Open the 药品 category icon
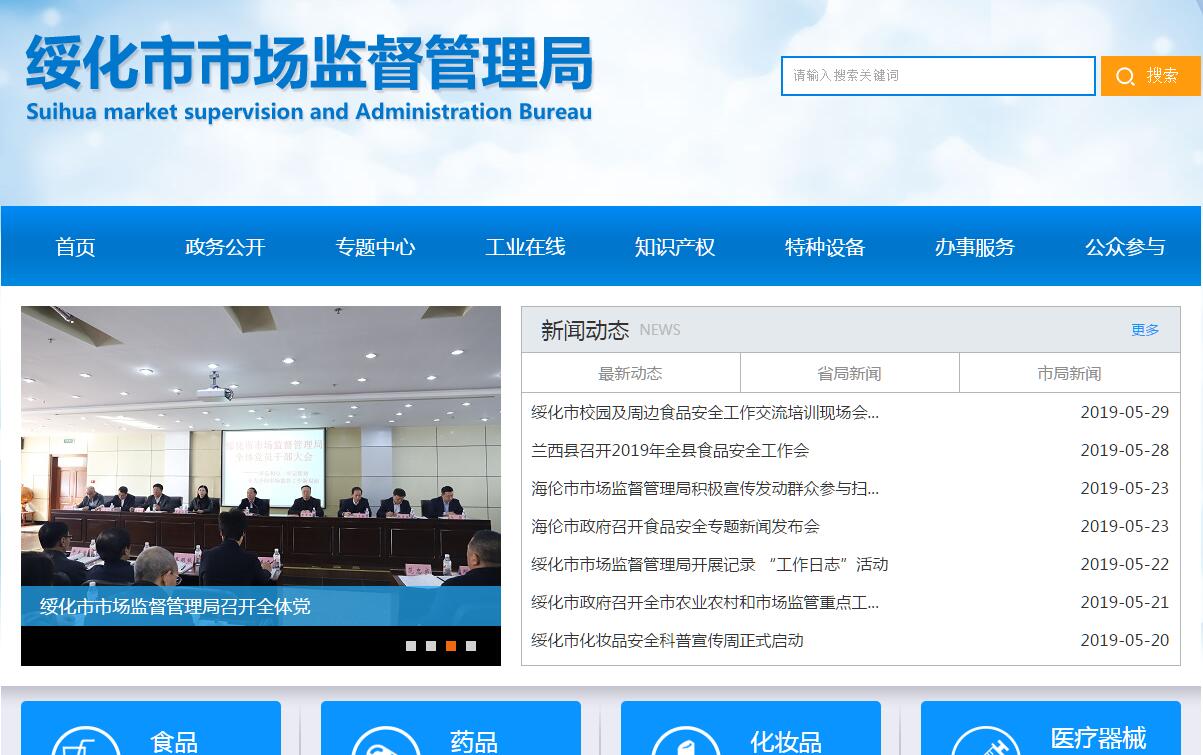 click(x=386, y=742)
